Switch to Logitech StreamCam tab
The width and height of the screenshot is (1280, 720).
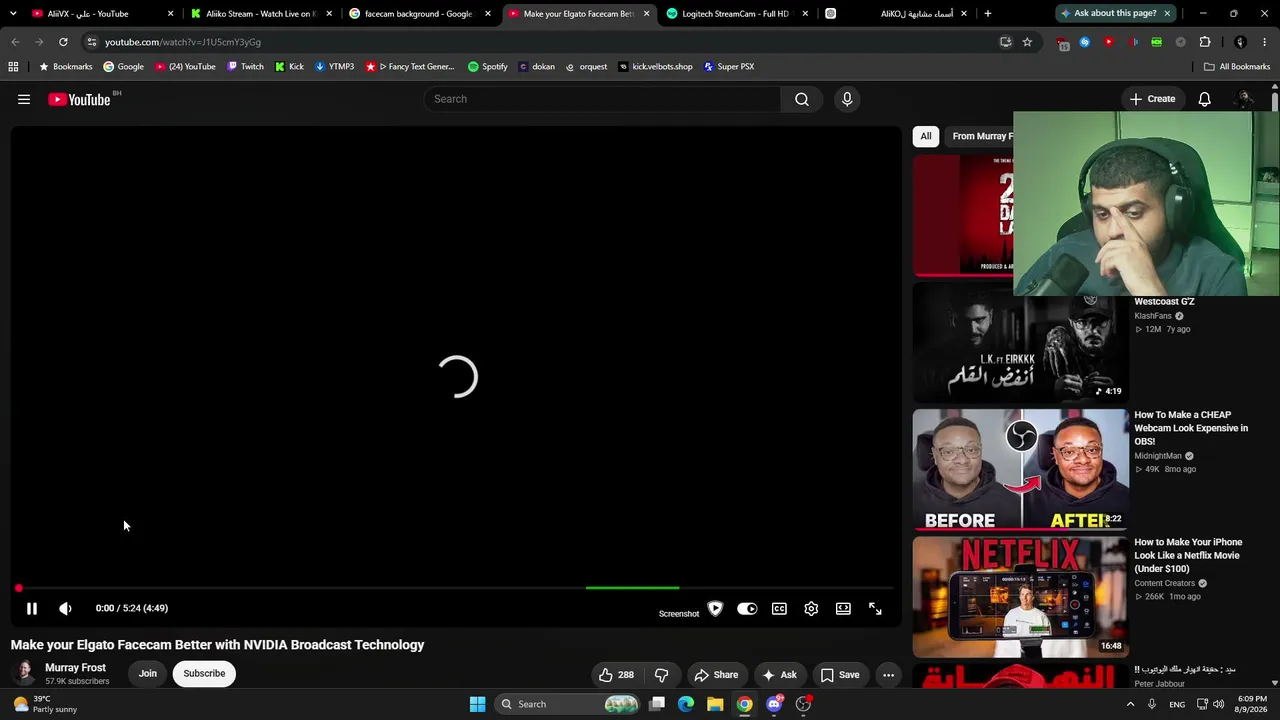[x=735, y=14]
